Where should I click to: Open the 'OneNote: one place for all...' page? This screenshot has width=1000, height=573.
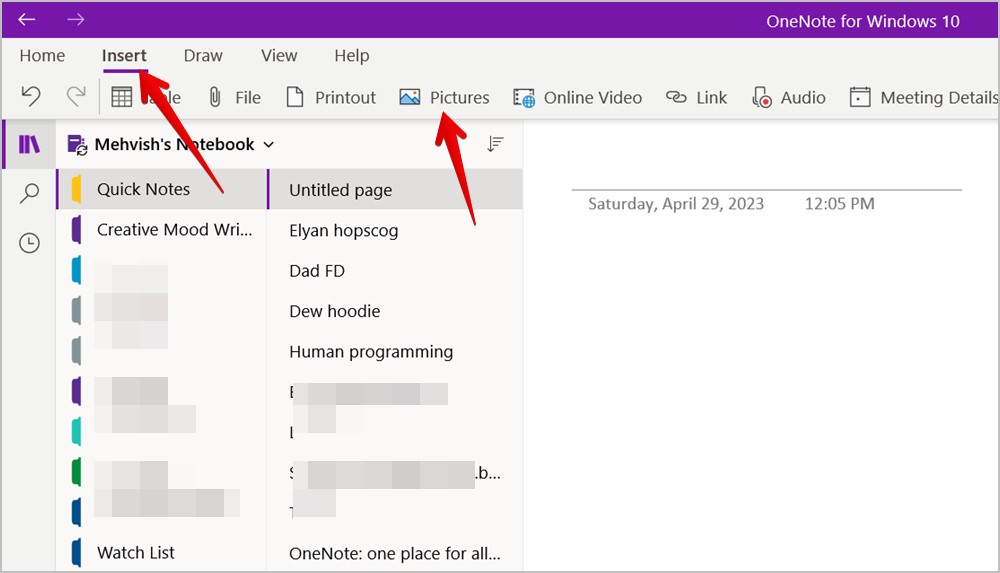tap(395, 553)
